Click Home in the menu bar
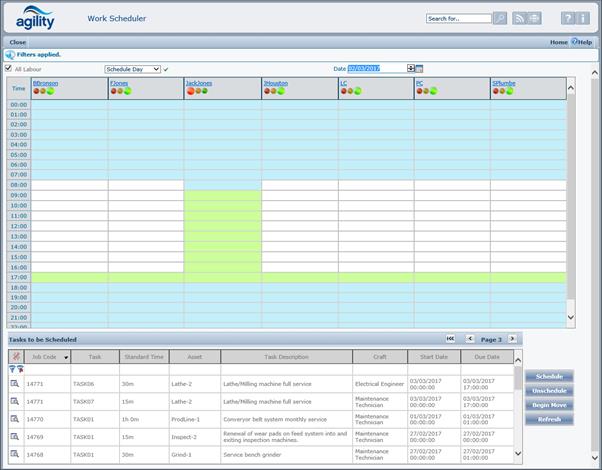 (x=559, y=42)
